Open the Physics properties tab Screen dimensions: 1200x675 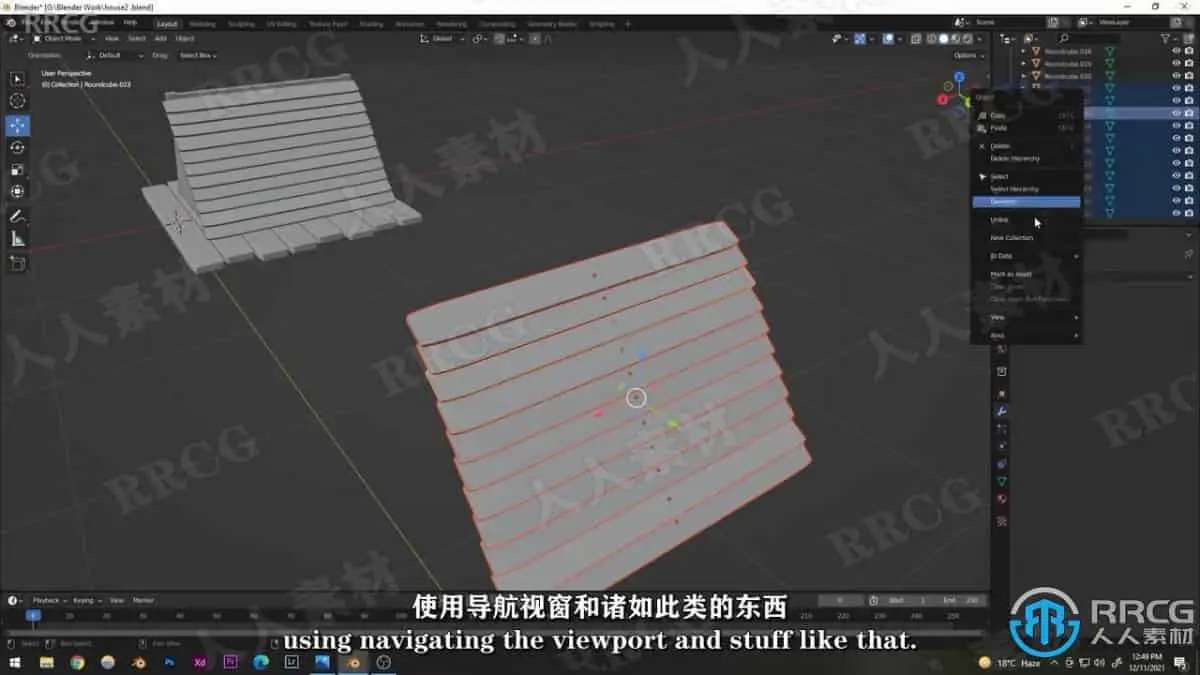click(x=1001, y=446)
